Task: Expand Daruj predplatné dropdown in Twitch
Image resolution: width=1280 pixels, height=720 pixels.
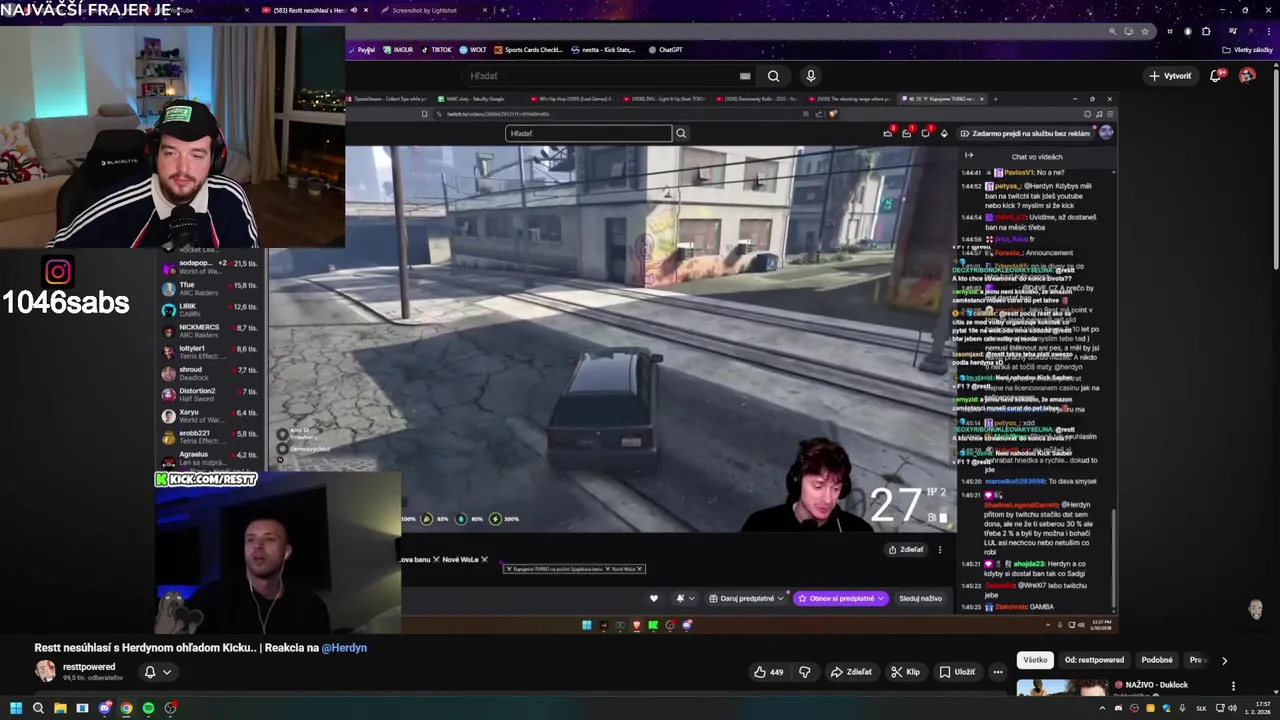Action: (x=746, y=598)
